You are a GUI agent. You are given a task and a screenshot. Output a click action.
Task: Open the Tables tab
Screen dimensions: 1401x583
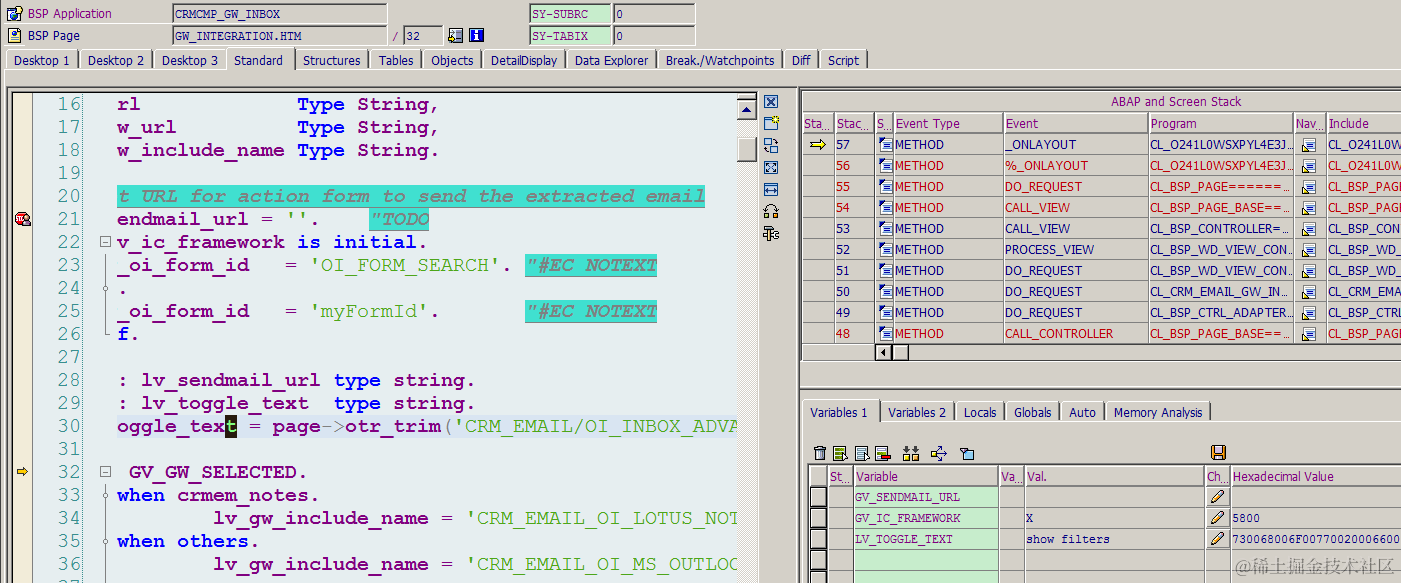tap(396, 60)
